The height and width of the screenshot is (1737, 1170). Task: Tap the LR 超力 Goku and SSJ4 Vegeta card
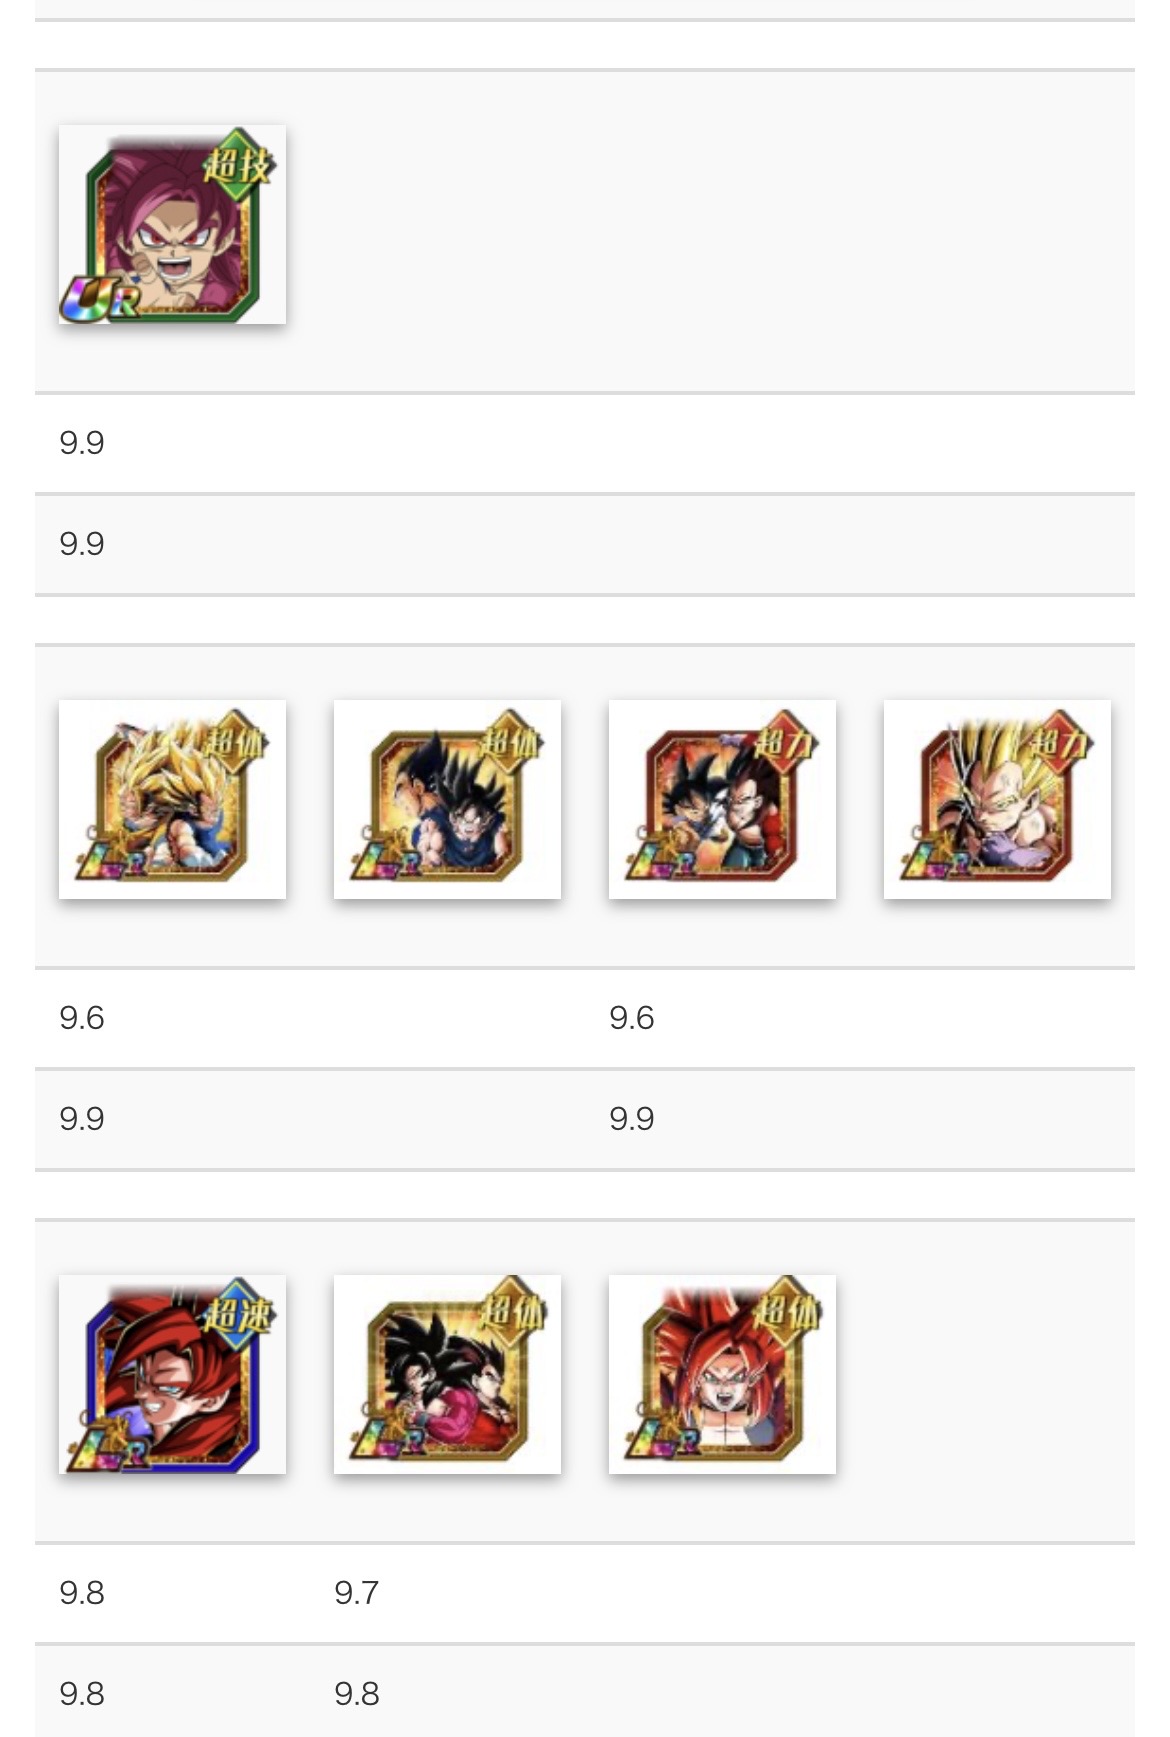[722, 799]
